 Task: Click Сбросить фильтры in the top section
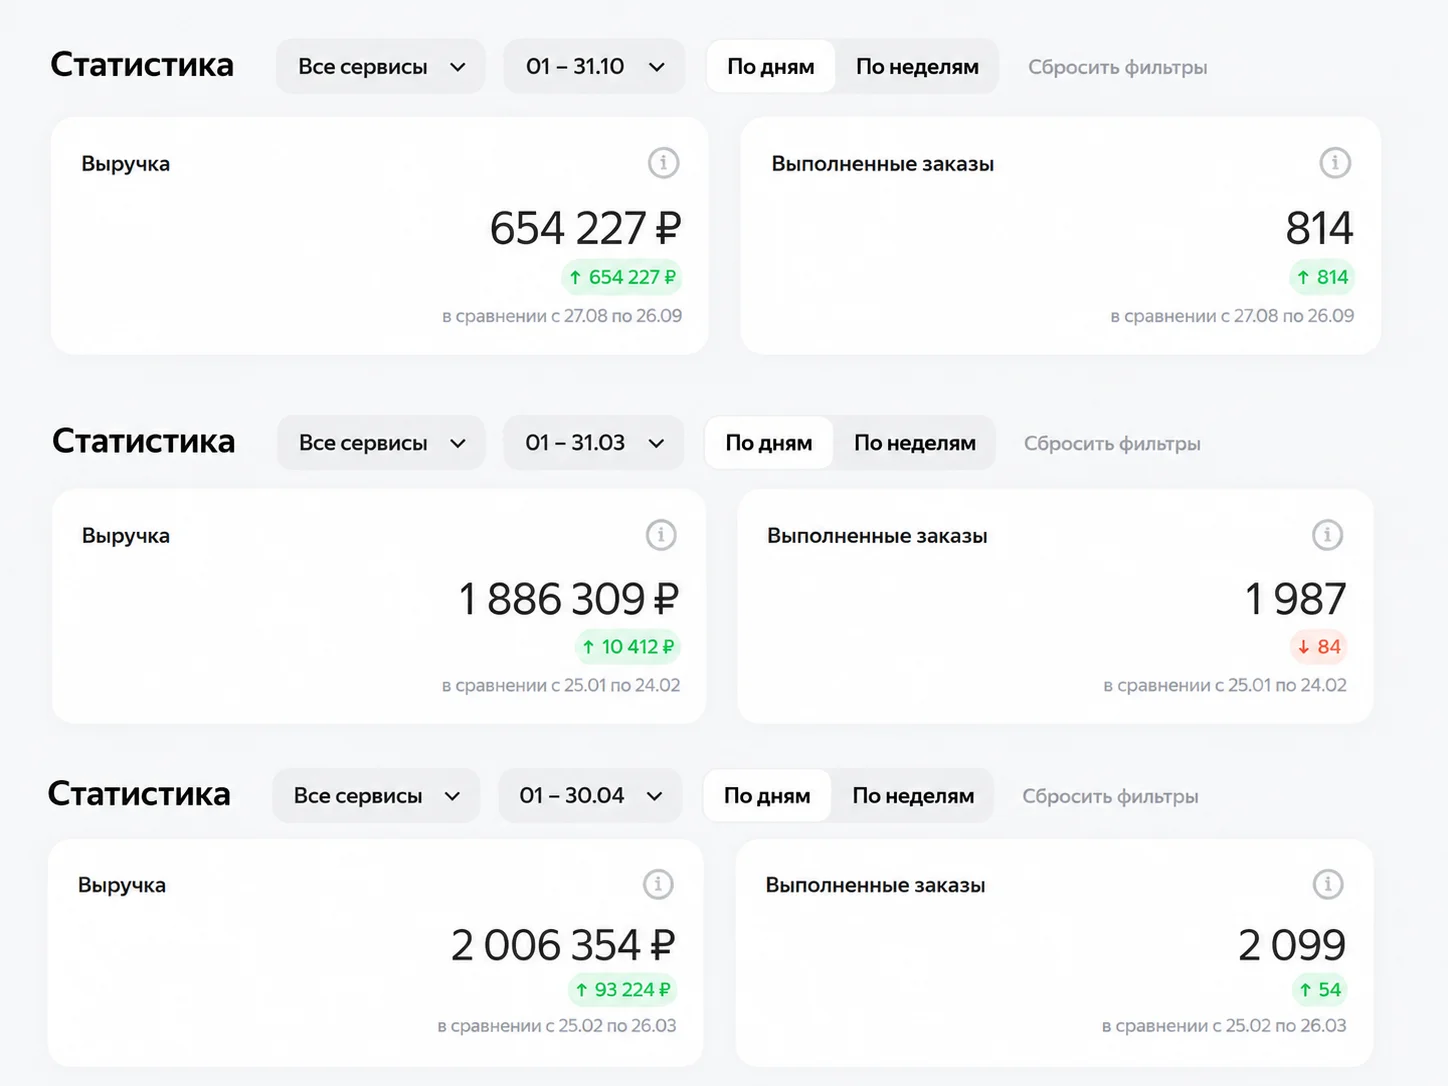[1118, 67]
